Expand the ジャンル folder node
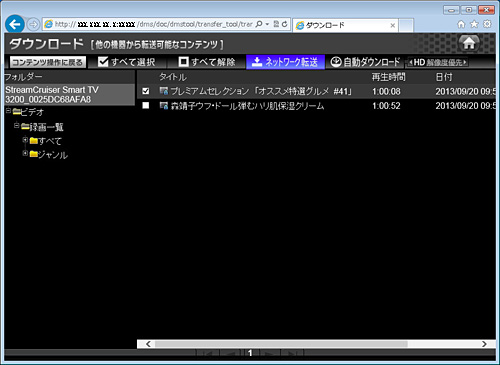 click(25, 153)
